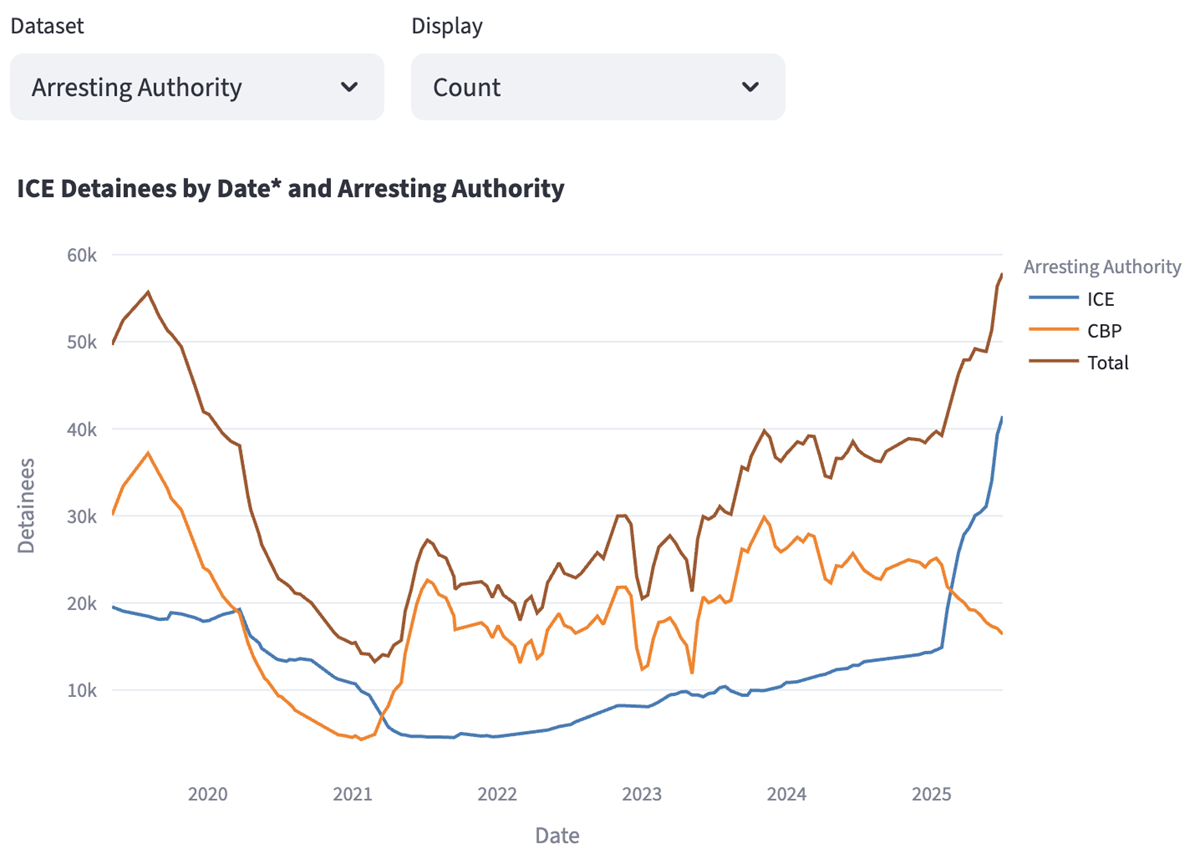Toggle ICE series in the legend
The width and height of the screenshot is (1200, 864).
pyautogui.click(x=1100, y=298)
